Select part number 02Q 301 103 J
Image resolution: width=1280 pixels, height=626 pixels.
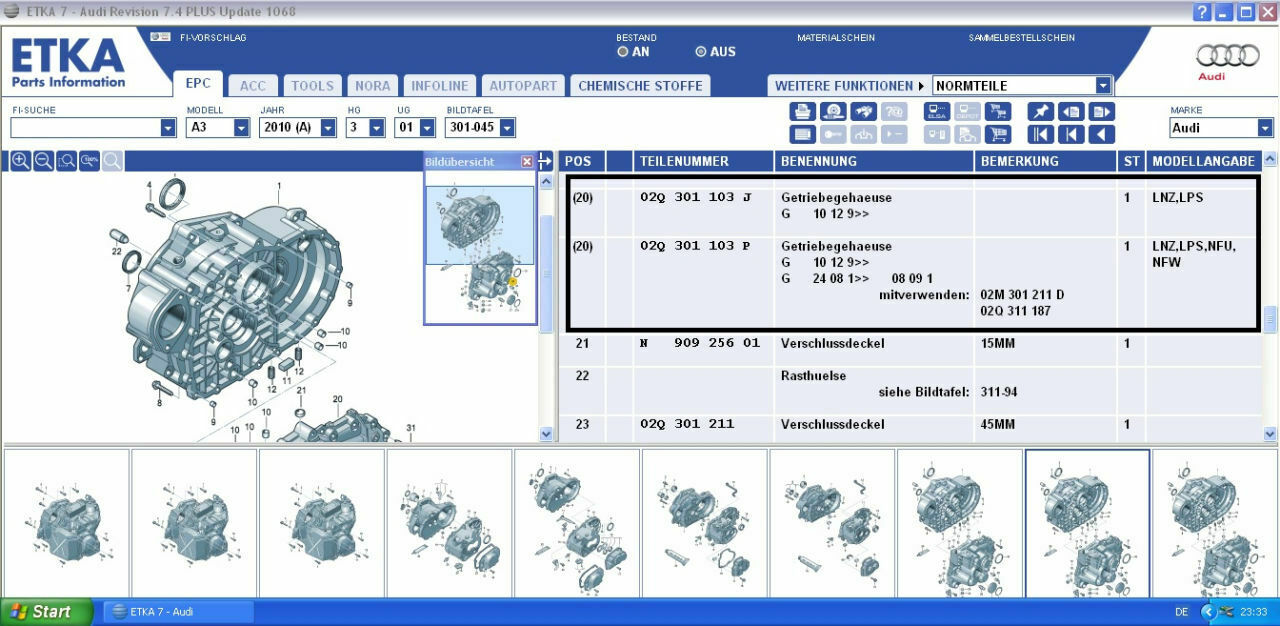(x=695, y=198)
